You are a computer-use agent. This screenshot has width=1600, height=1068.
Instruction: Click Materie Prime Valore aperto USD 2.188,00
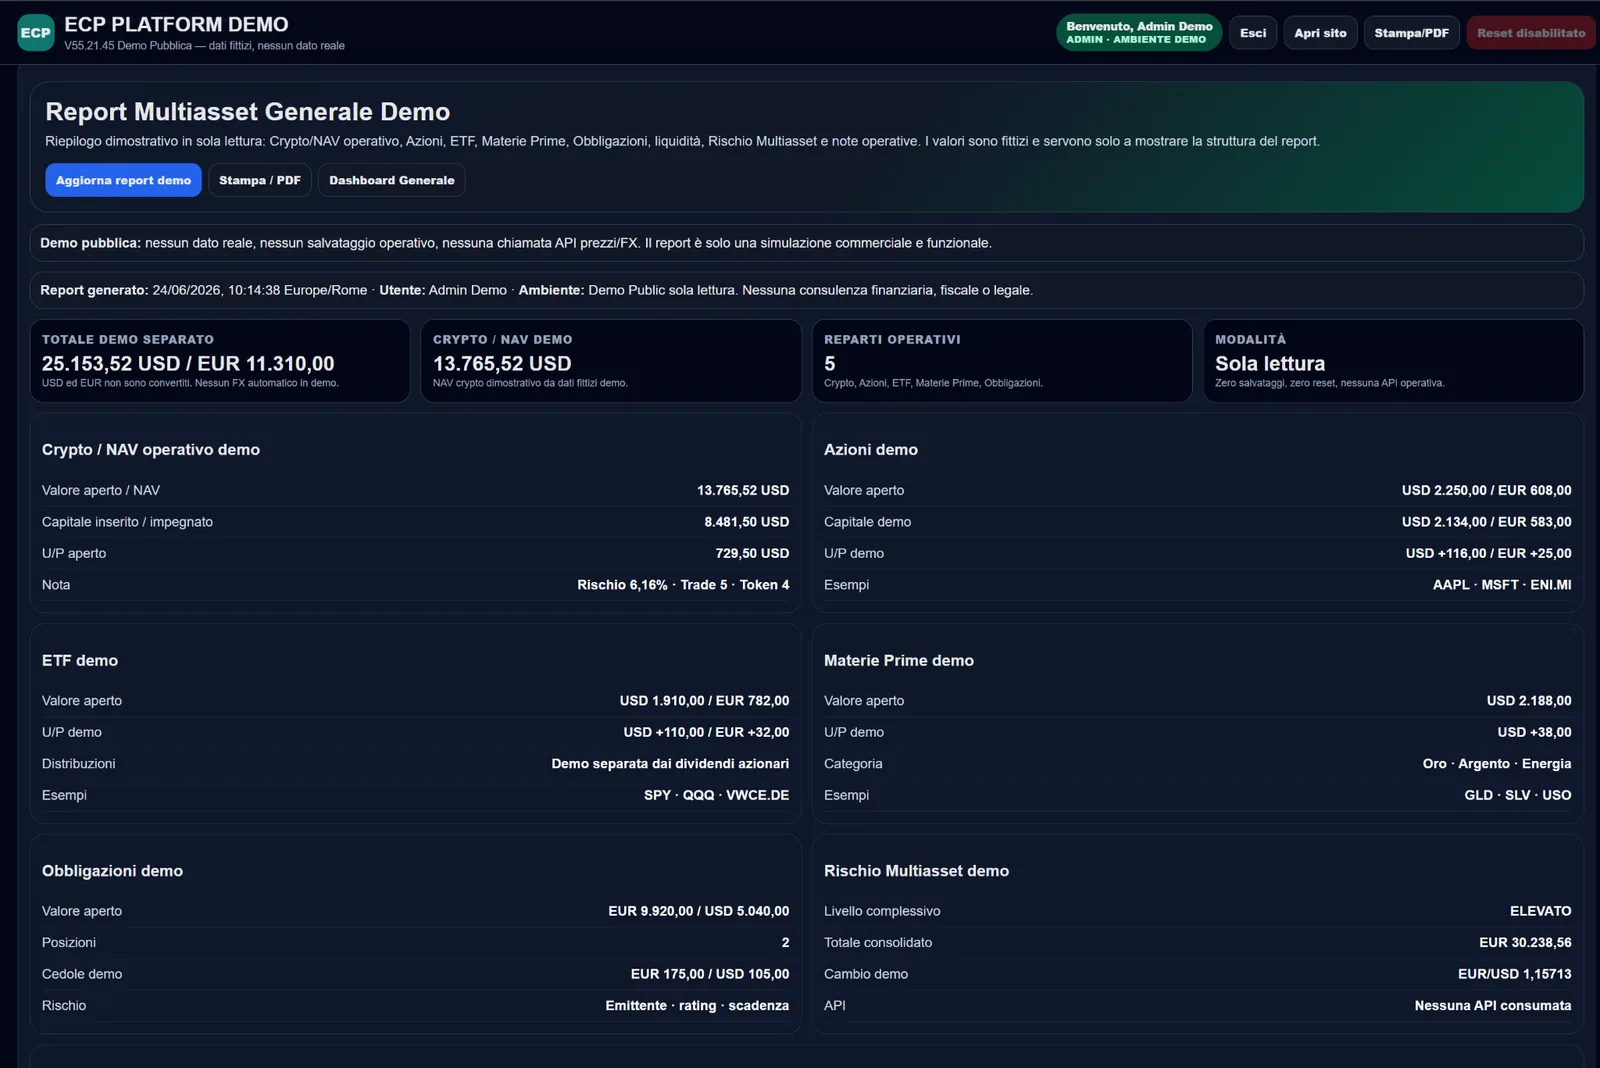1529,701
